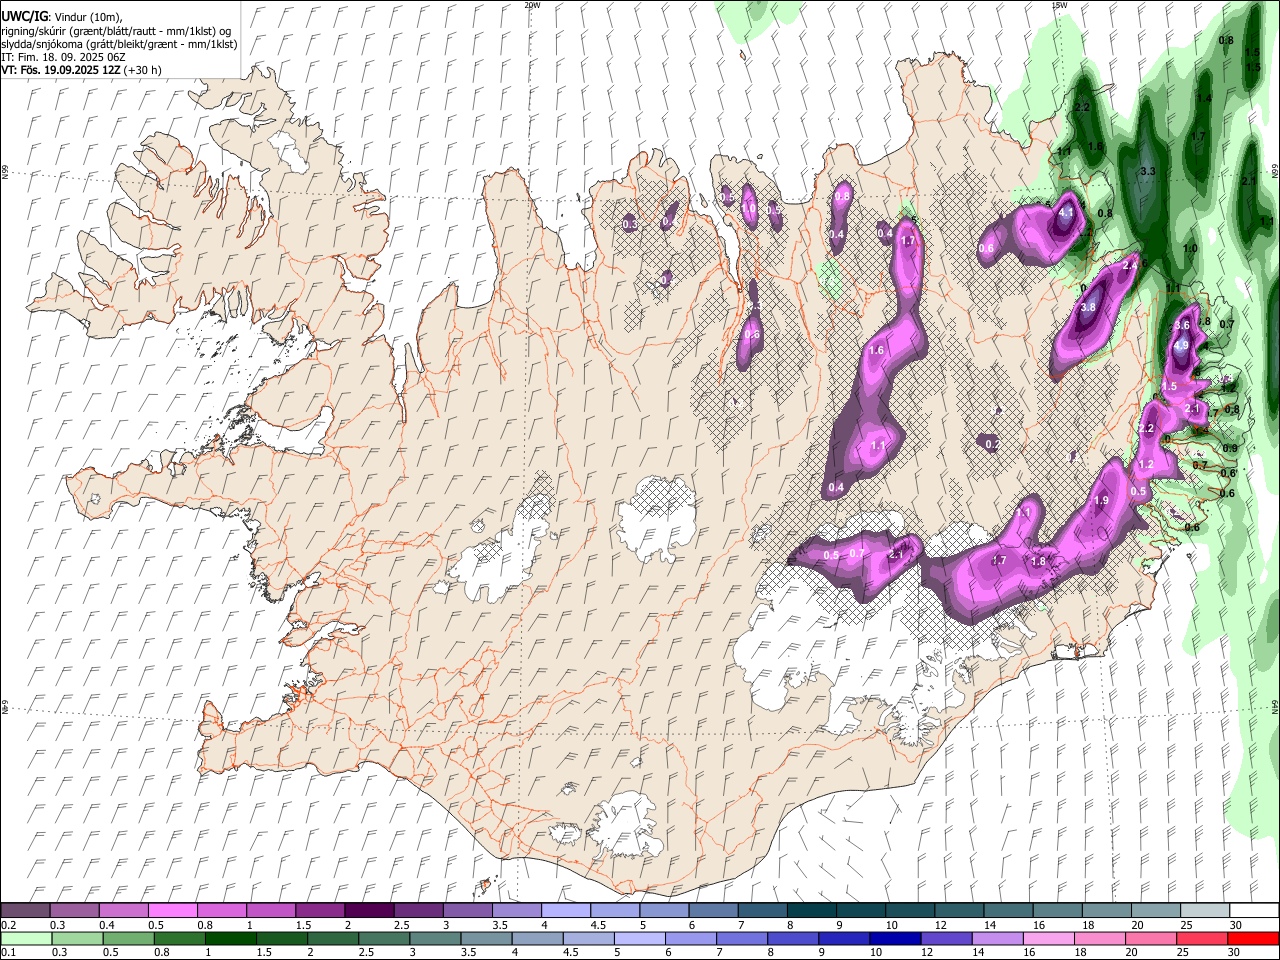The height and width of the screenshot is (960, 1280).
Task: Click the 0.2 label on the snow scale
Action: [x=8, y=925]
